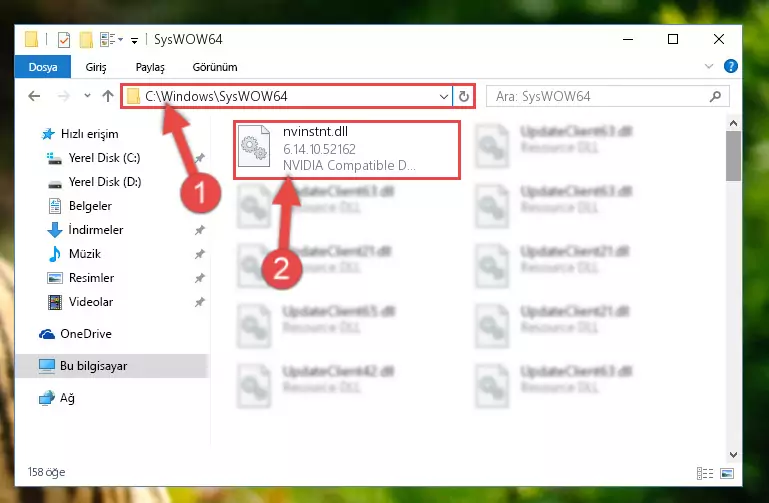Viewport: 769px width, 503px height.
Task: Open the Dosya menu
Action: click(43, 67)
